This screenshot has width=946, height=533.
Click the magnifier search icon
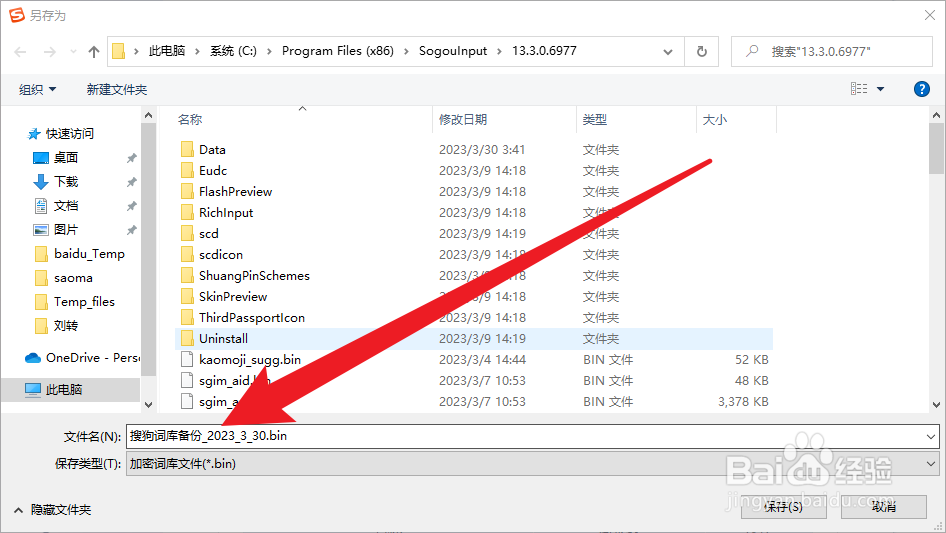pos(752,51)
